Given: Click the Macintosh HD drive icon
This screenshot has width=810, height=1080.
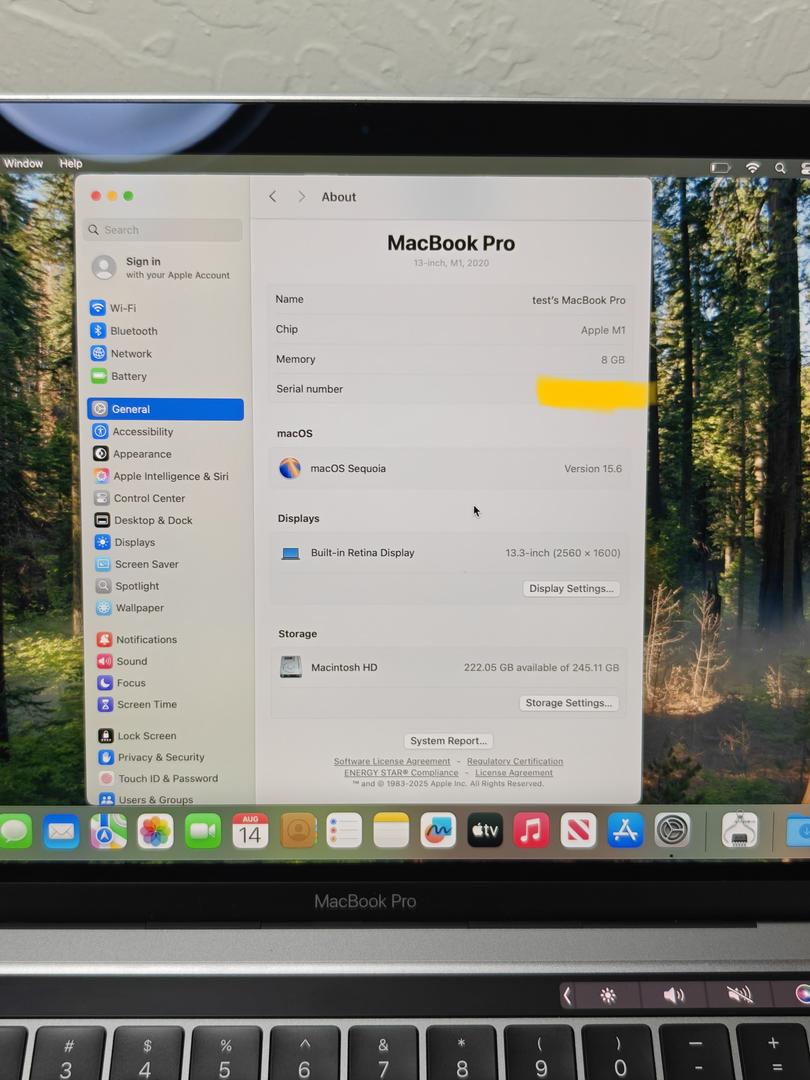Looking at the screenshot, I should coord(291,667).
